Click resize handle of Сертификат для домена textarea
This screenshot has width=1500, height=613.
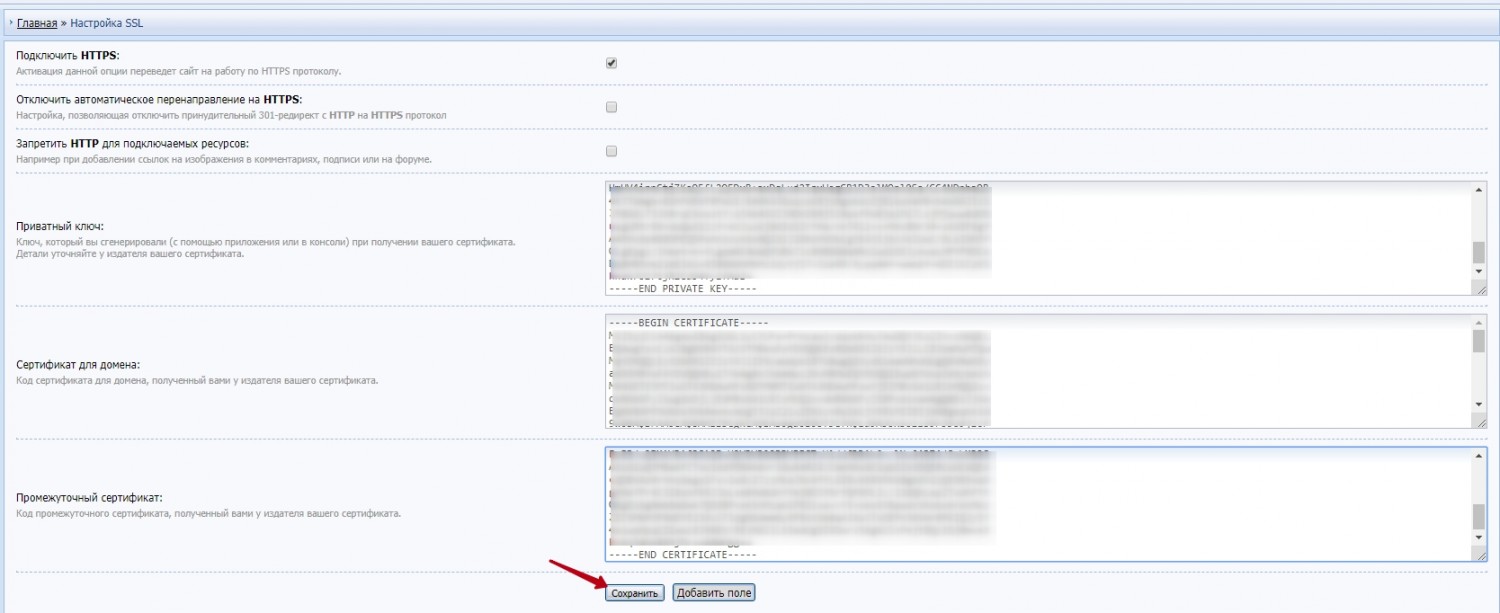(1479, 422)
